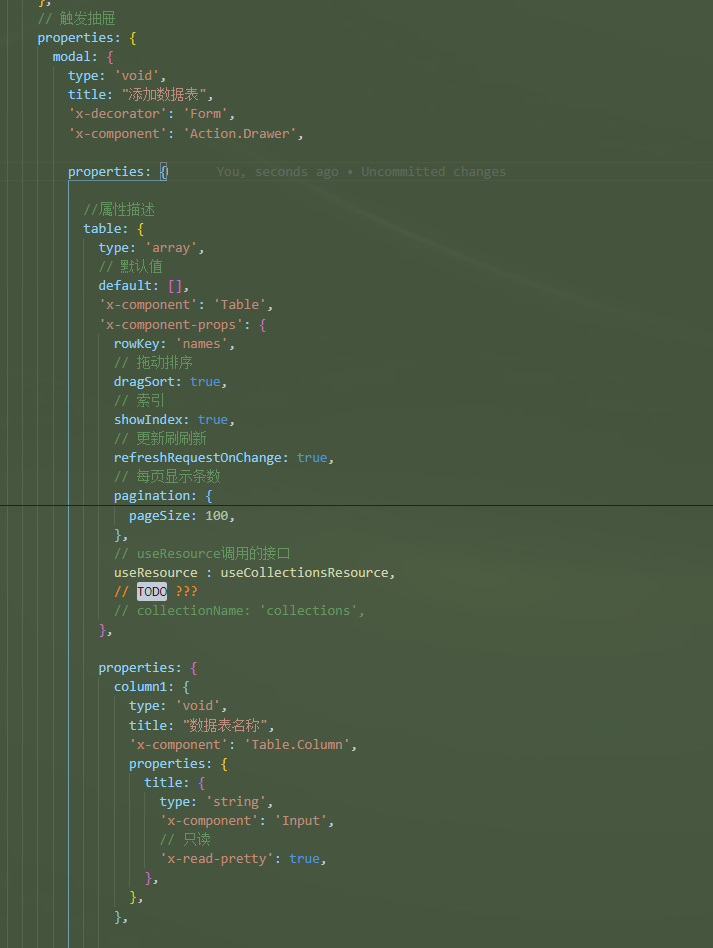Click the column1 object key
Viewport: 713px width, 948px height.
tap(144, 687)
